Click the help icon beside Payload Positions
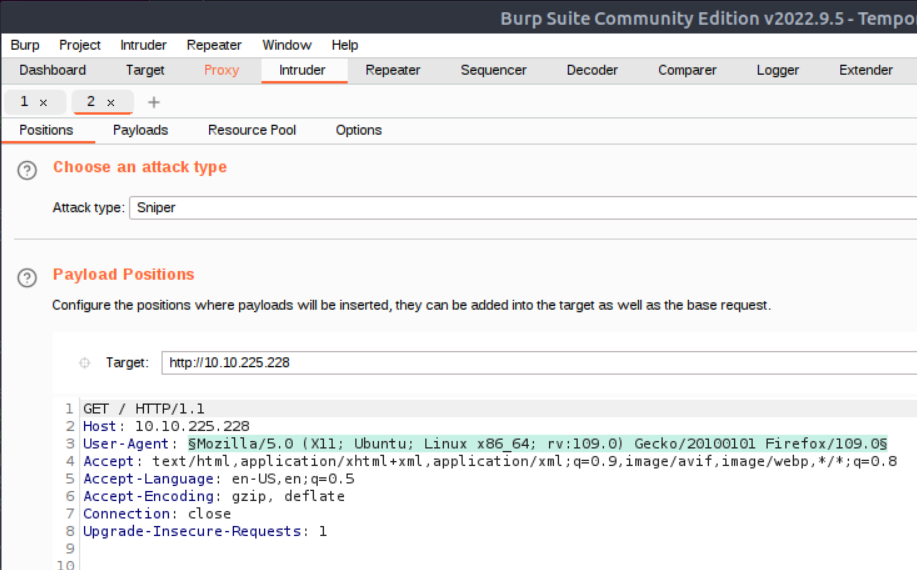917x570 pixels. click(x=27, y=278)
